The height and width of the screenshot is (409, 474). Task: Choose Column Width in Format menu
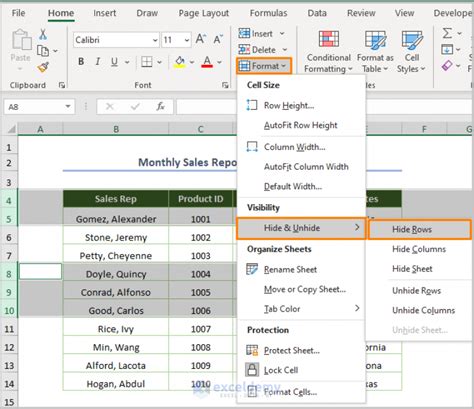click(x=301, y=147)
